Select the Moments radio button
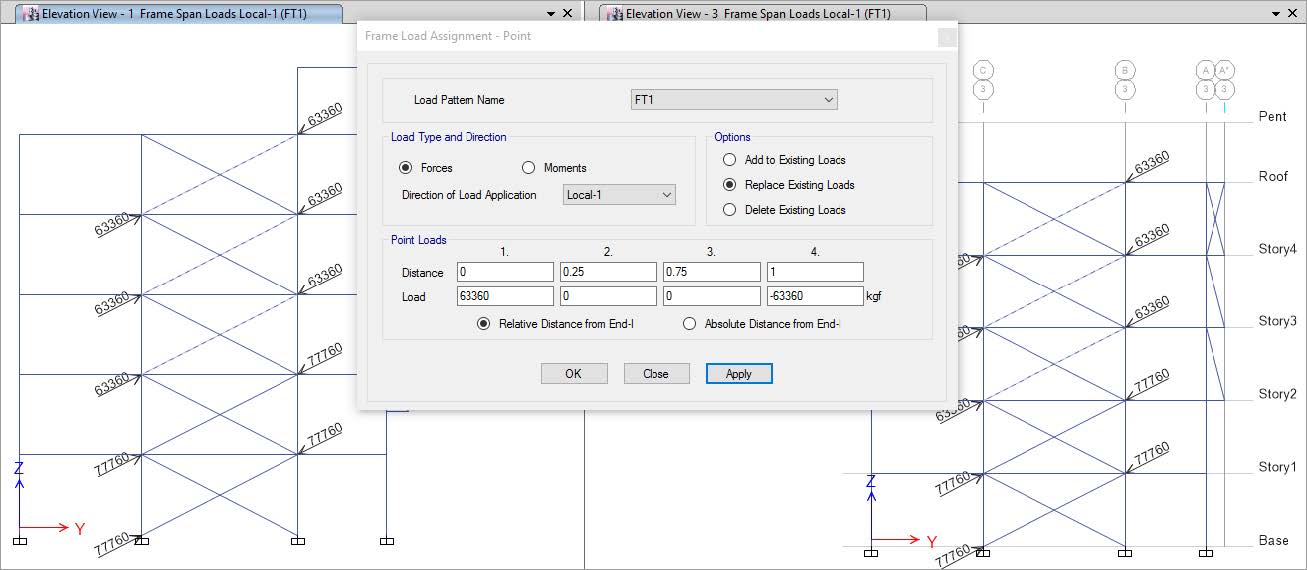Screen dimensions: 1307x570 point(529,168)
